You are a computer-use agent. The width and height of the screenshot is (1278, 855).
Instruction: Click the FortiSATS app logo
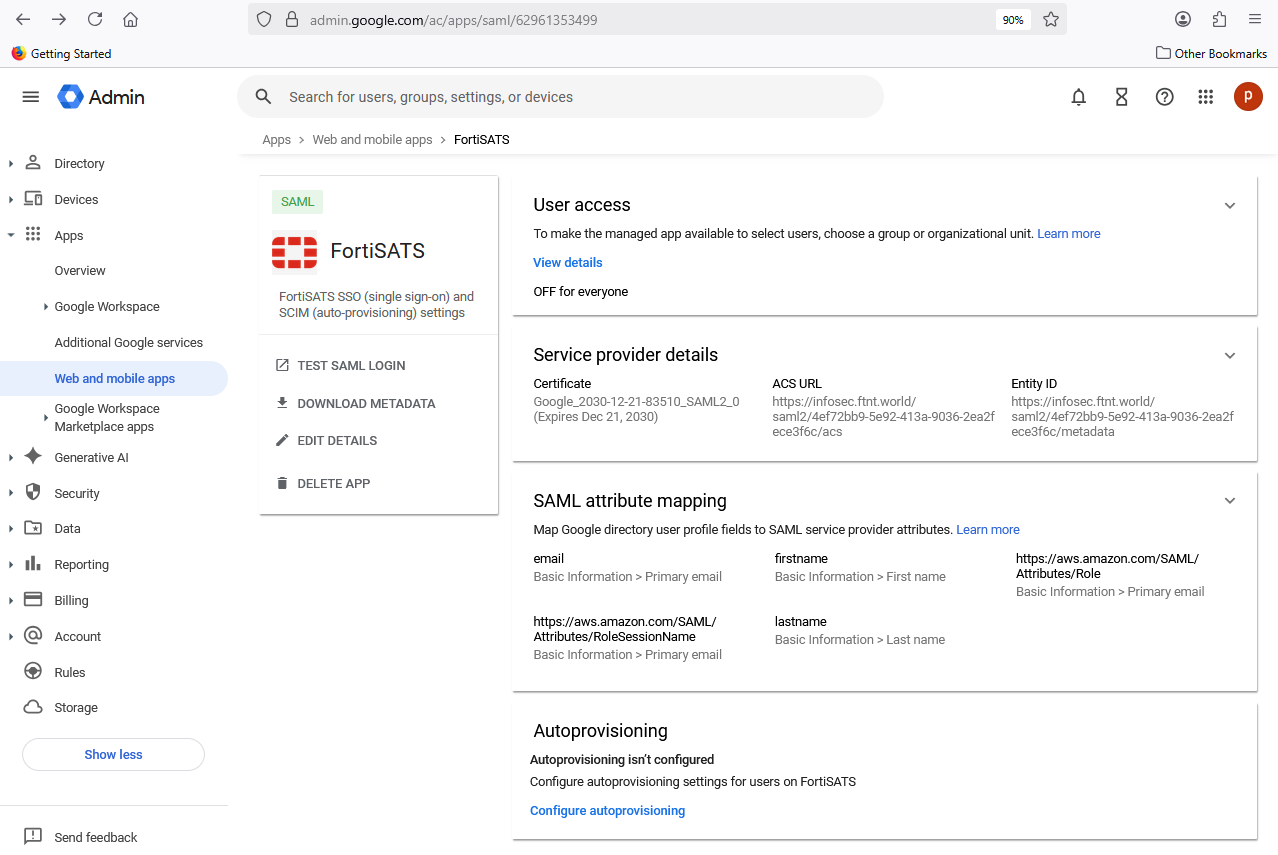(294, 252)
